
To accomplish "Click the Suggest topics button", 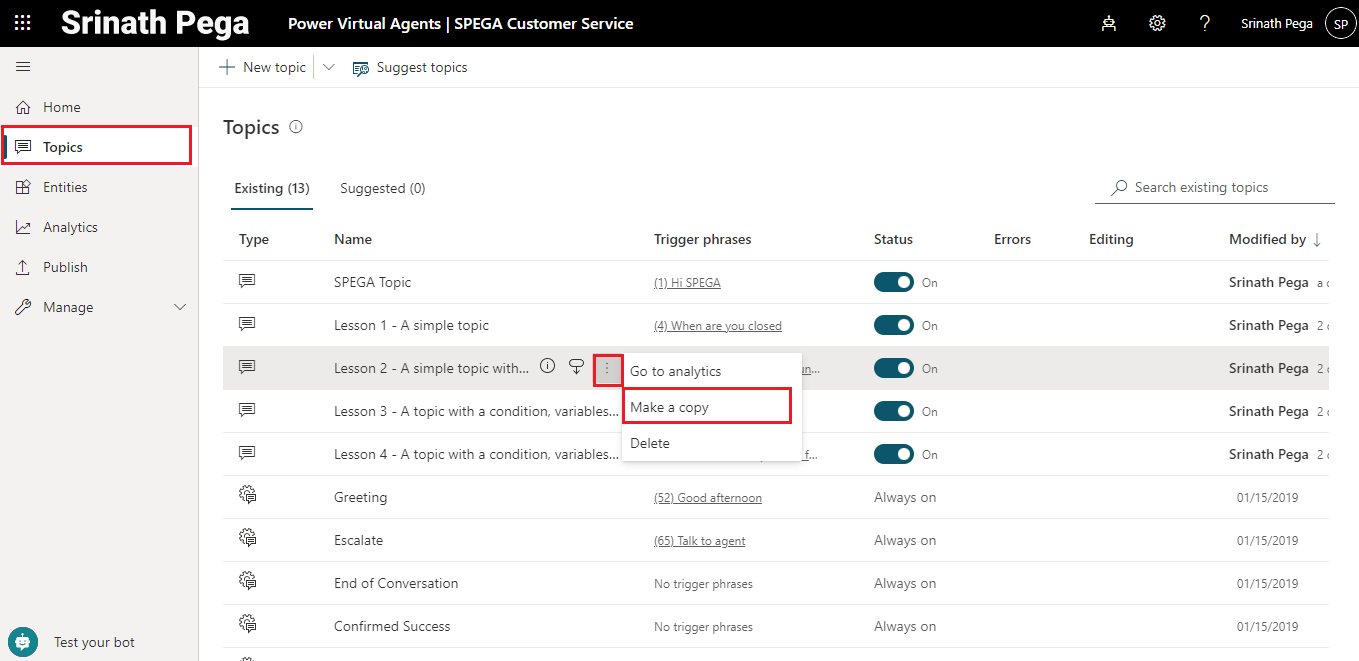I will click(x=410, y=67).
